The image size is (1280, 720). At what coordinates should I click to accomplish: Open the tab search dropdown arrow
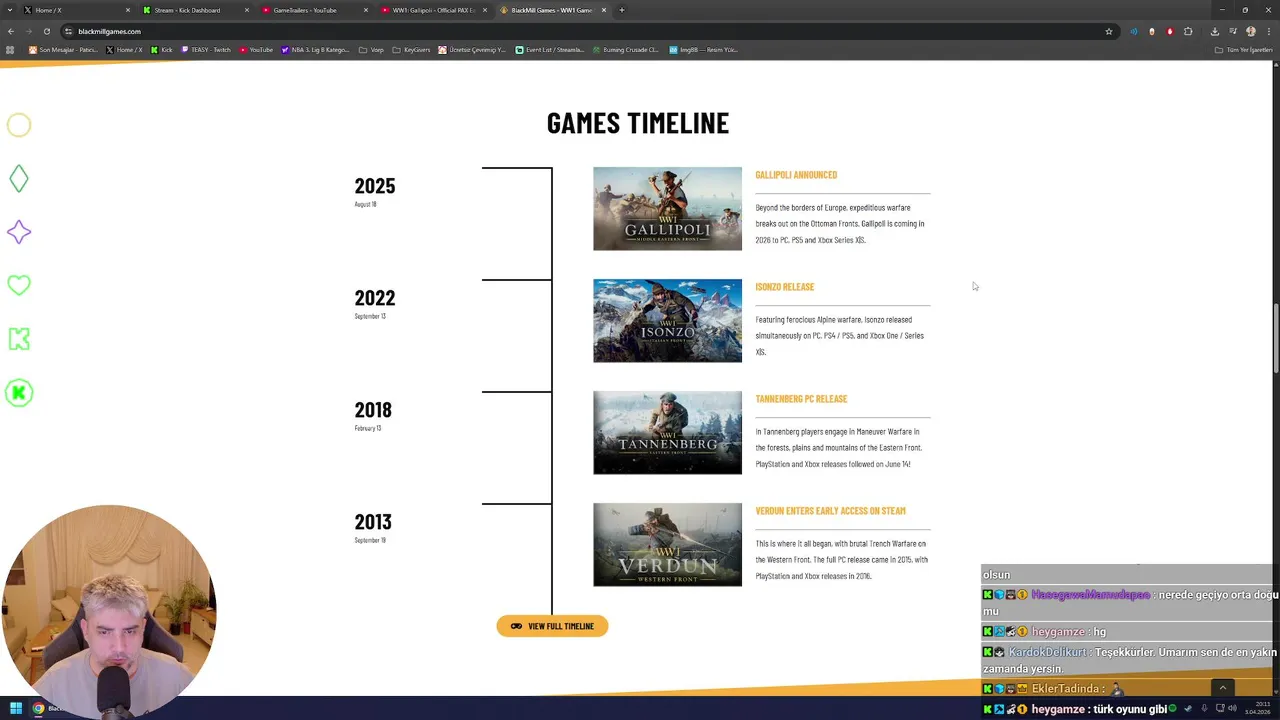tap(10, 10)
